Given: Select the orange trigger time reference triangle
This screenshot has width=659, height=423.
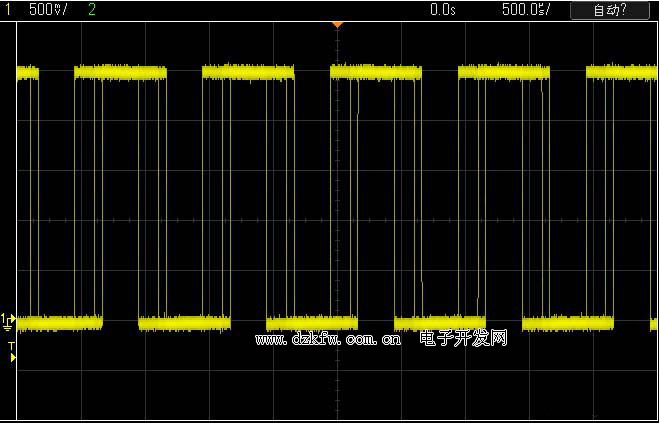Looking at the screenshot, I should (337, 23).
